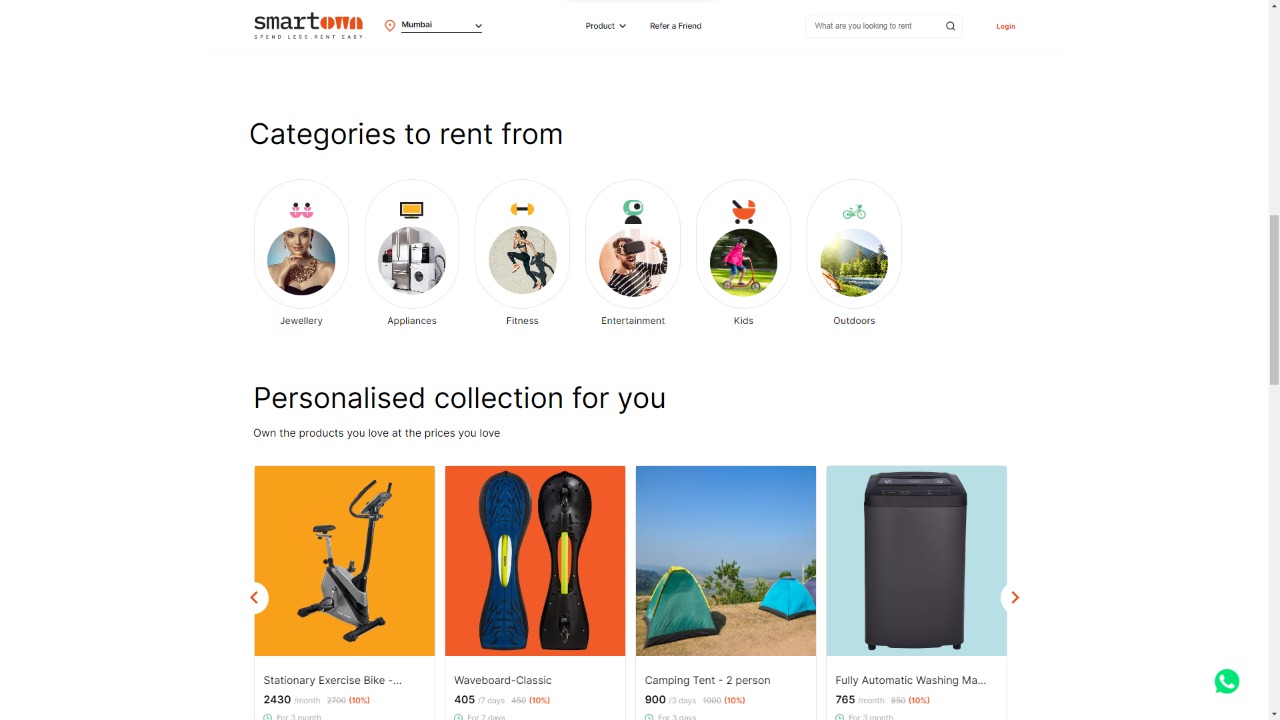This screenshot has height=720, width=1280.
Task: Click the Login link
Action: tap(1006, 26)
